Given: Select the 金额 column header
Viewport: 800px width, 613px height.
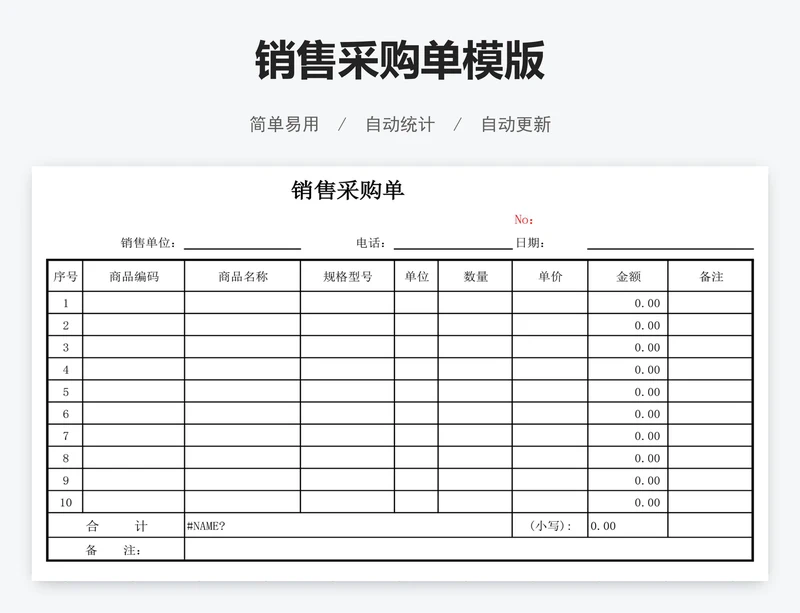Looking at the screenshot, I should pyautogui.click(x=628, y=276).
